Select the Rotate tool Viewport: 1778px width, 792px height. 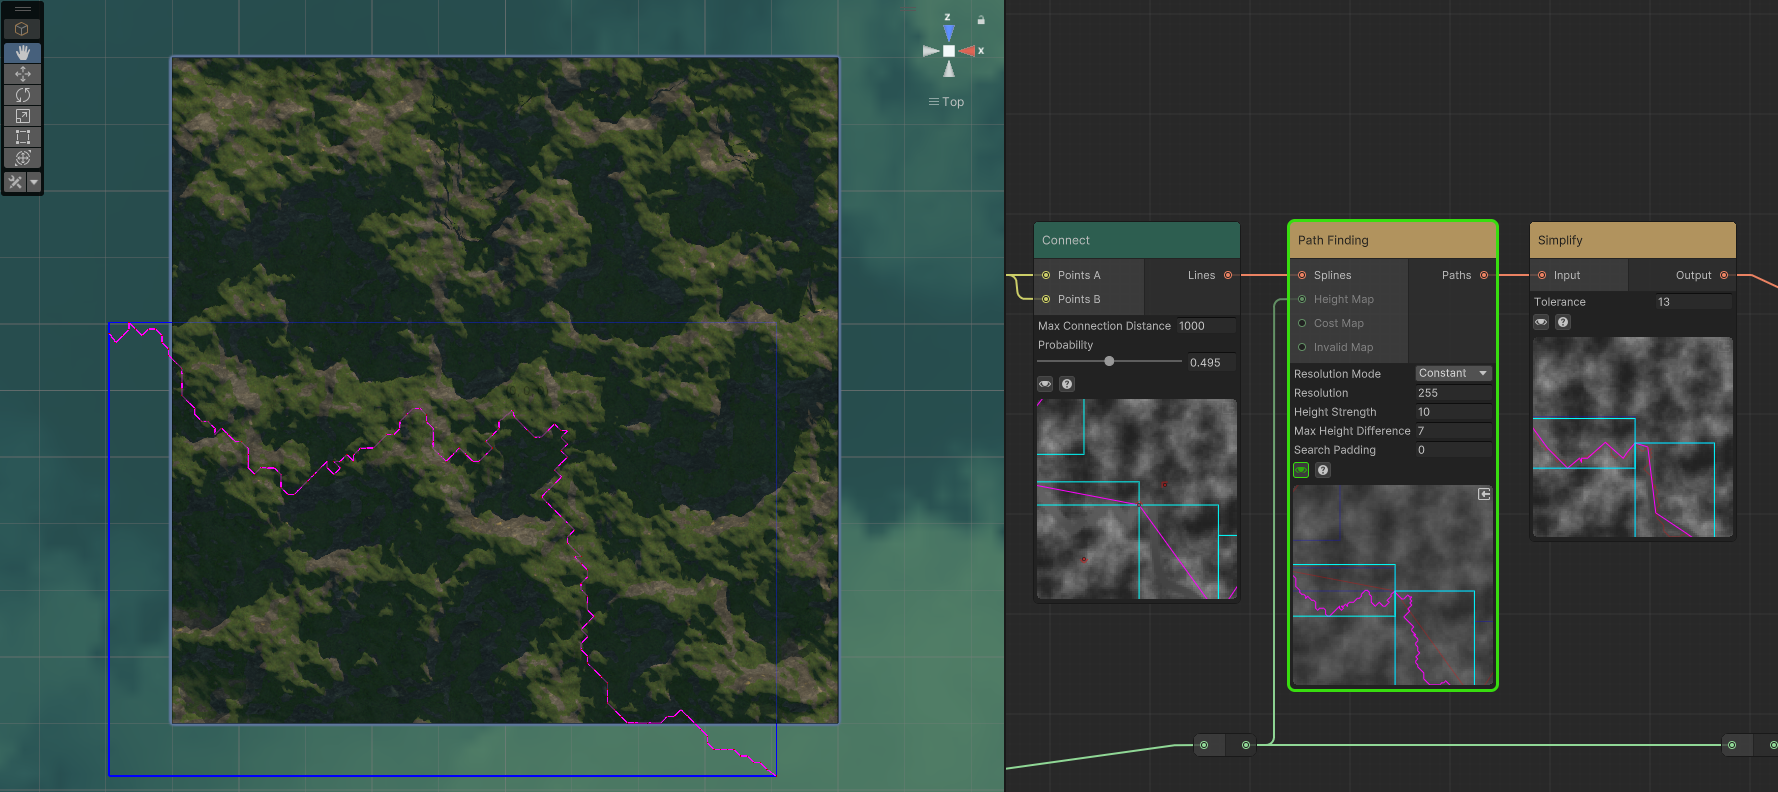point(22,95)
